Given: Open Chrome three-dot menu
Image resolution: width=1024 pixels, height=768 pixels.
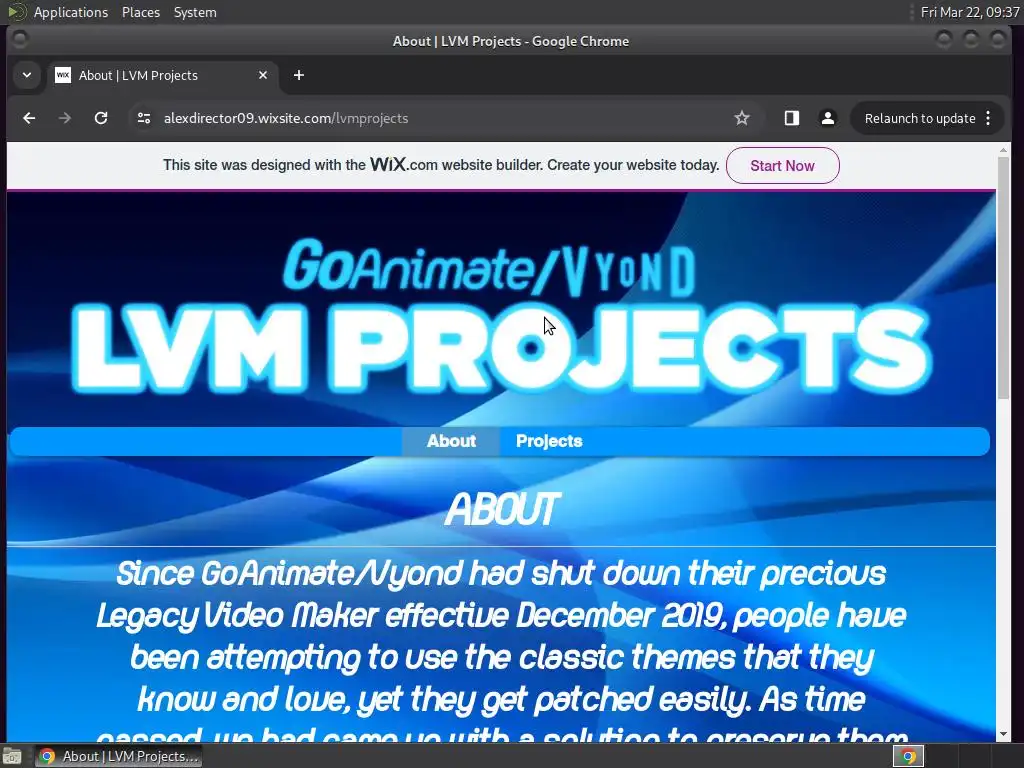Looking at the screenshot, I should click(988, 118).
